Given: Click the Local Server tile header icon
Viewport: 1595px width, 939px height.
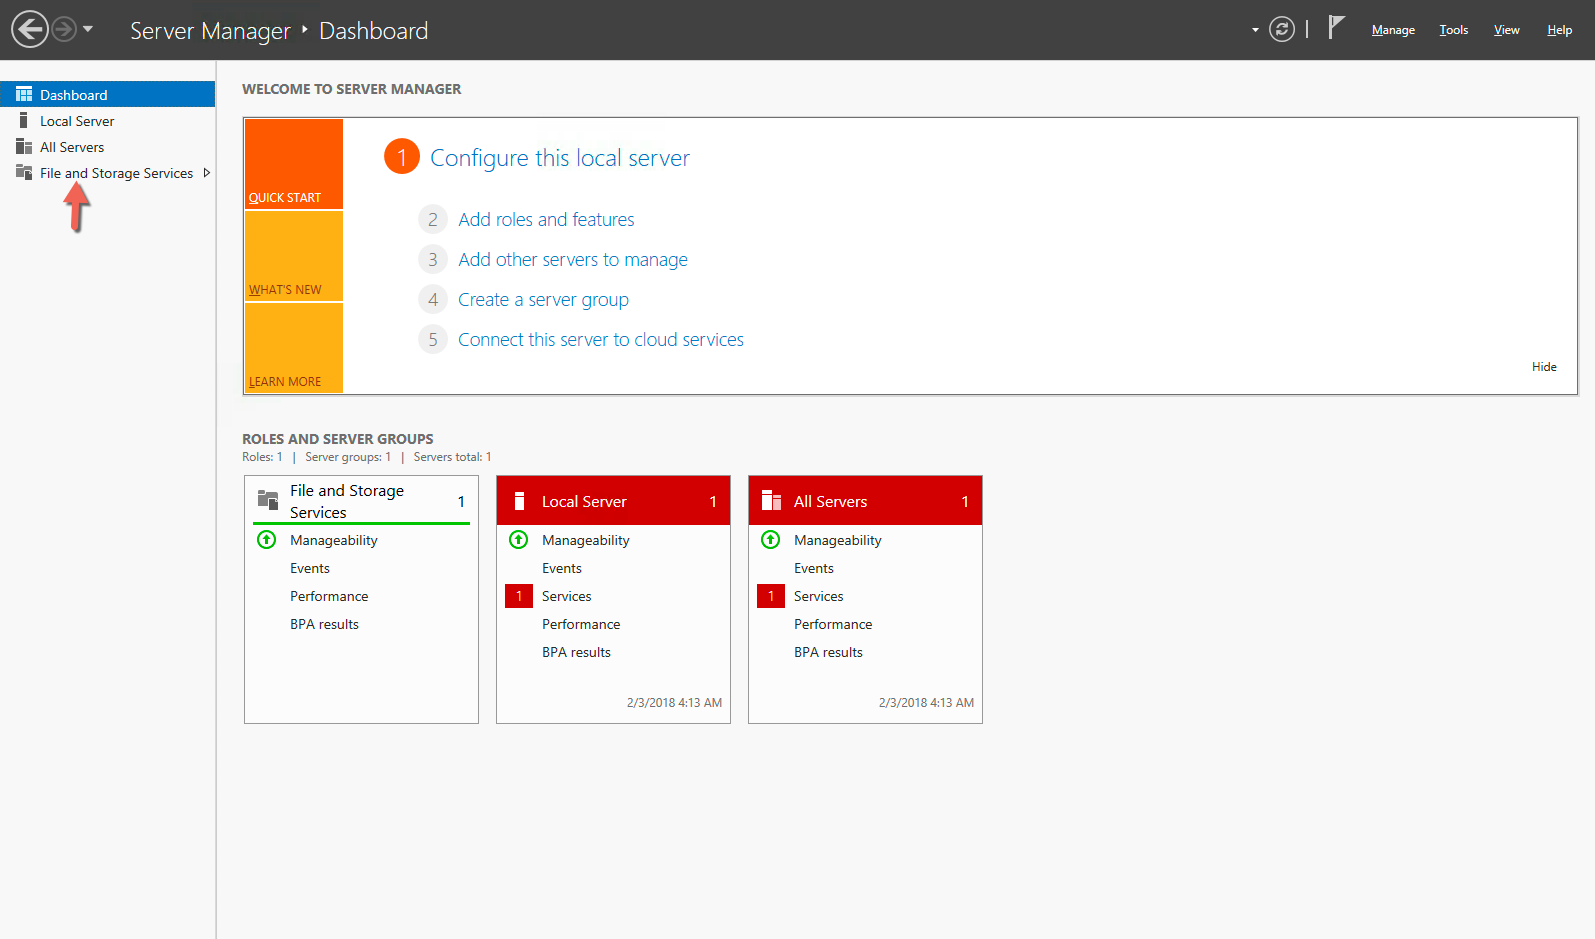Looking at the screenshot, I should coord(519,500).
